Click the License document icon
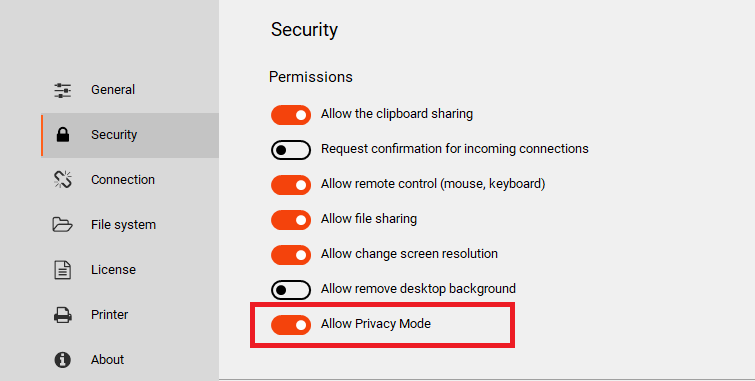Image resolution: width=755 pixels, height=381 pixels. (63, 270)
